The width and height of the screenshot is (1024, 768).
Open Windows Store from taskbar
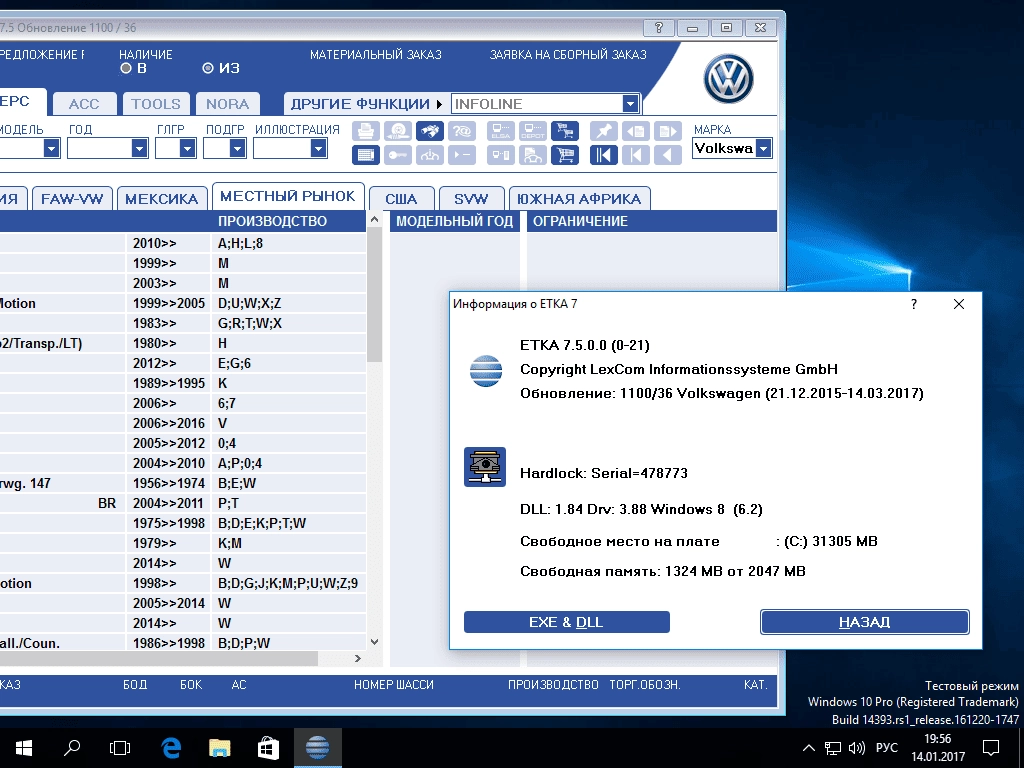268,748
